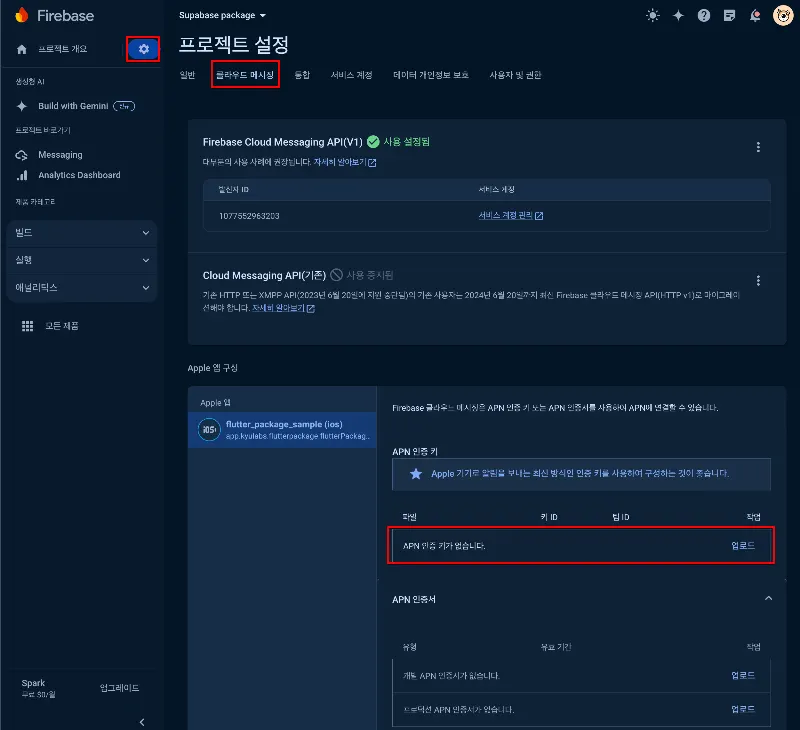Open 서비스 계정 관리 link

[x=511, y=216]
